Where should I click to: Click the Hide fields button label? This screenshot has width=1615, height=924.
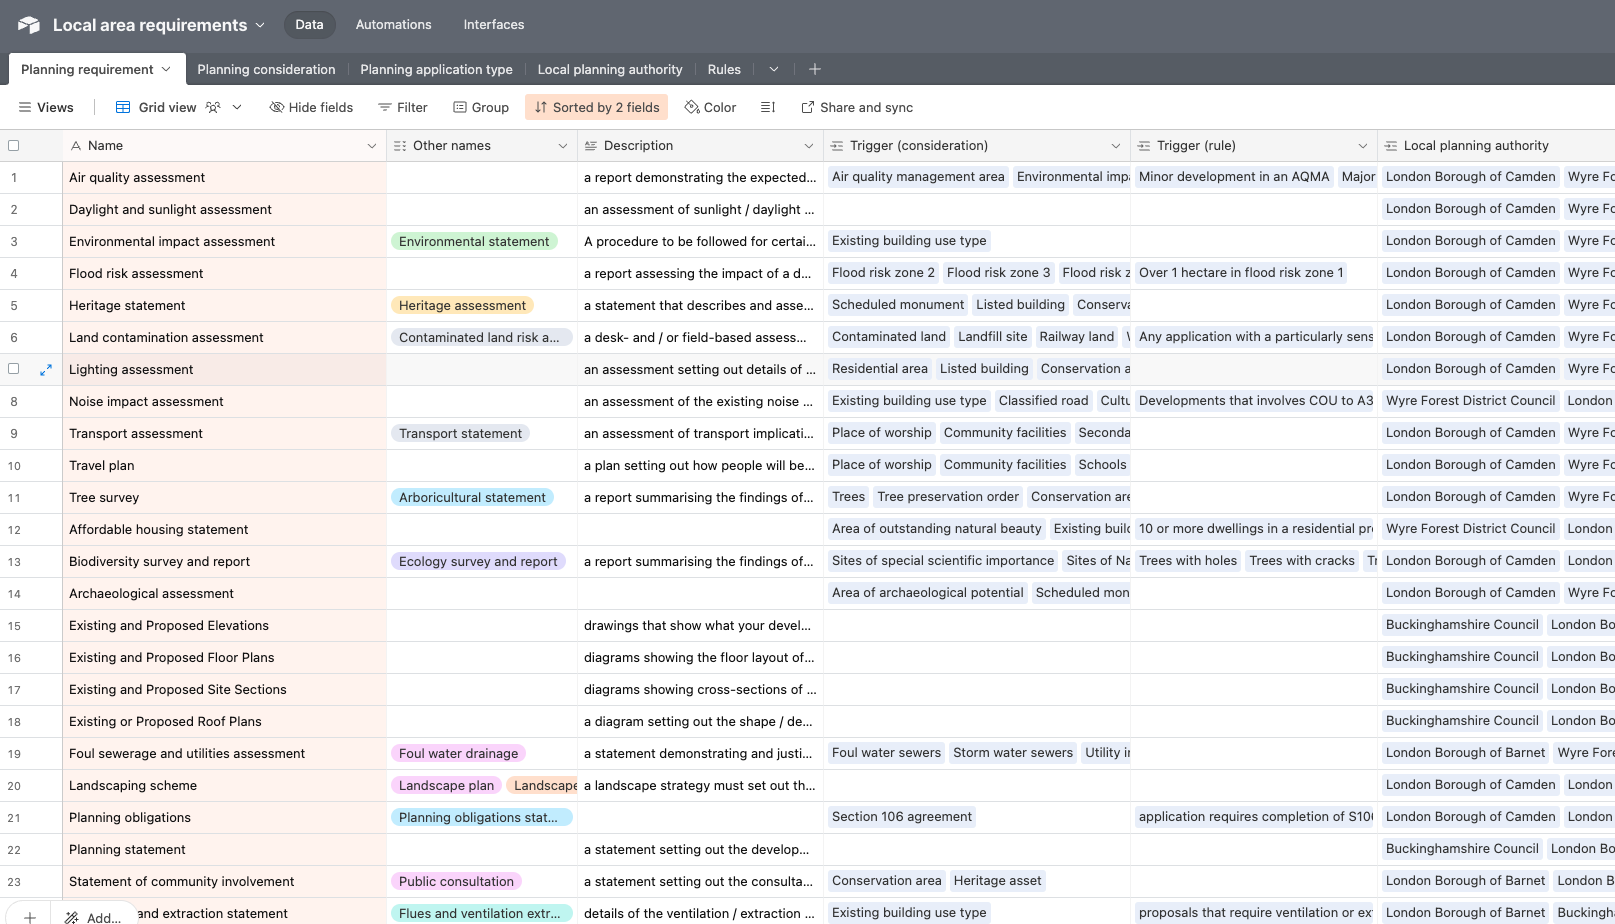(321, 107)
